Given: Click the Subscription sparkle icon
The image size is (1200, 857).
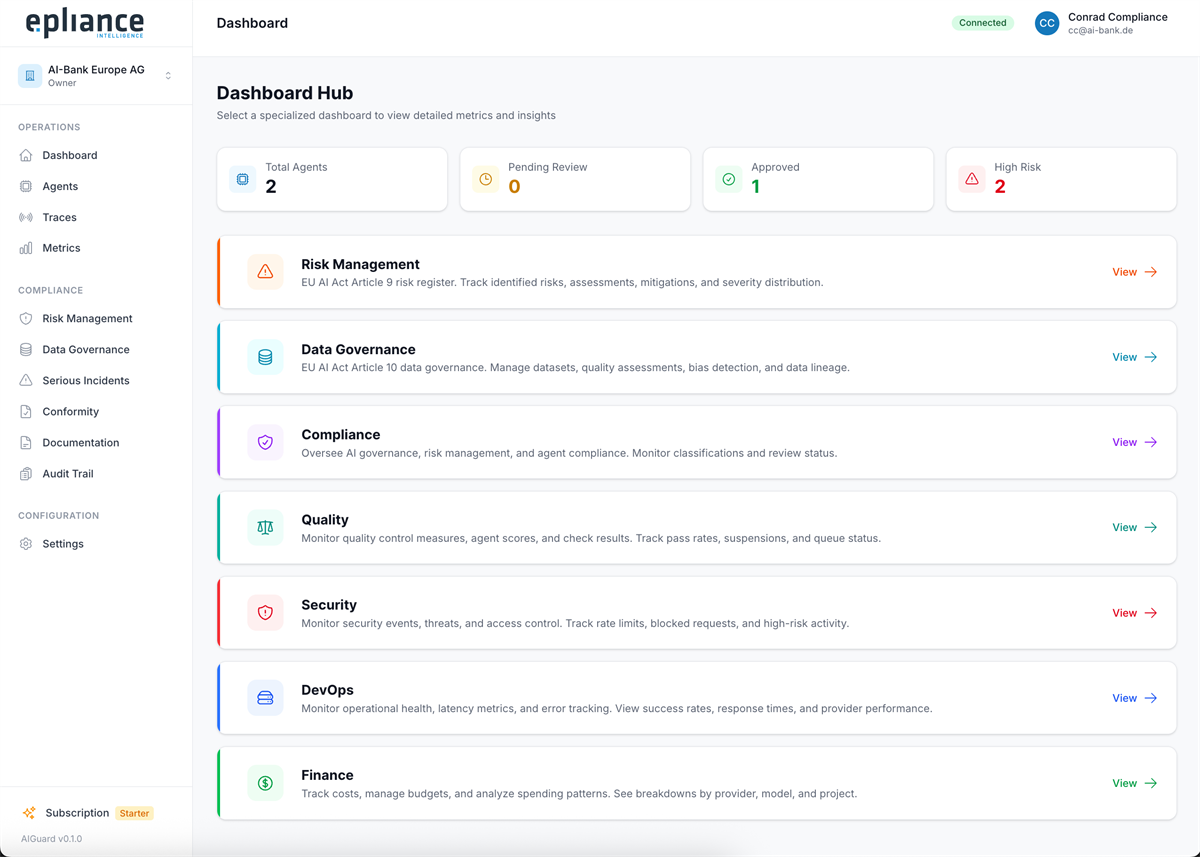Looking at the screenshot, I should [29, 813].
